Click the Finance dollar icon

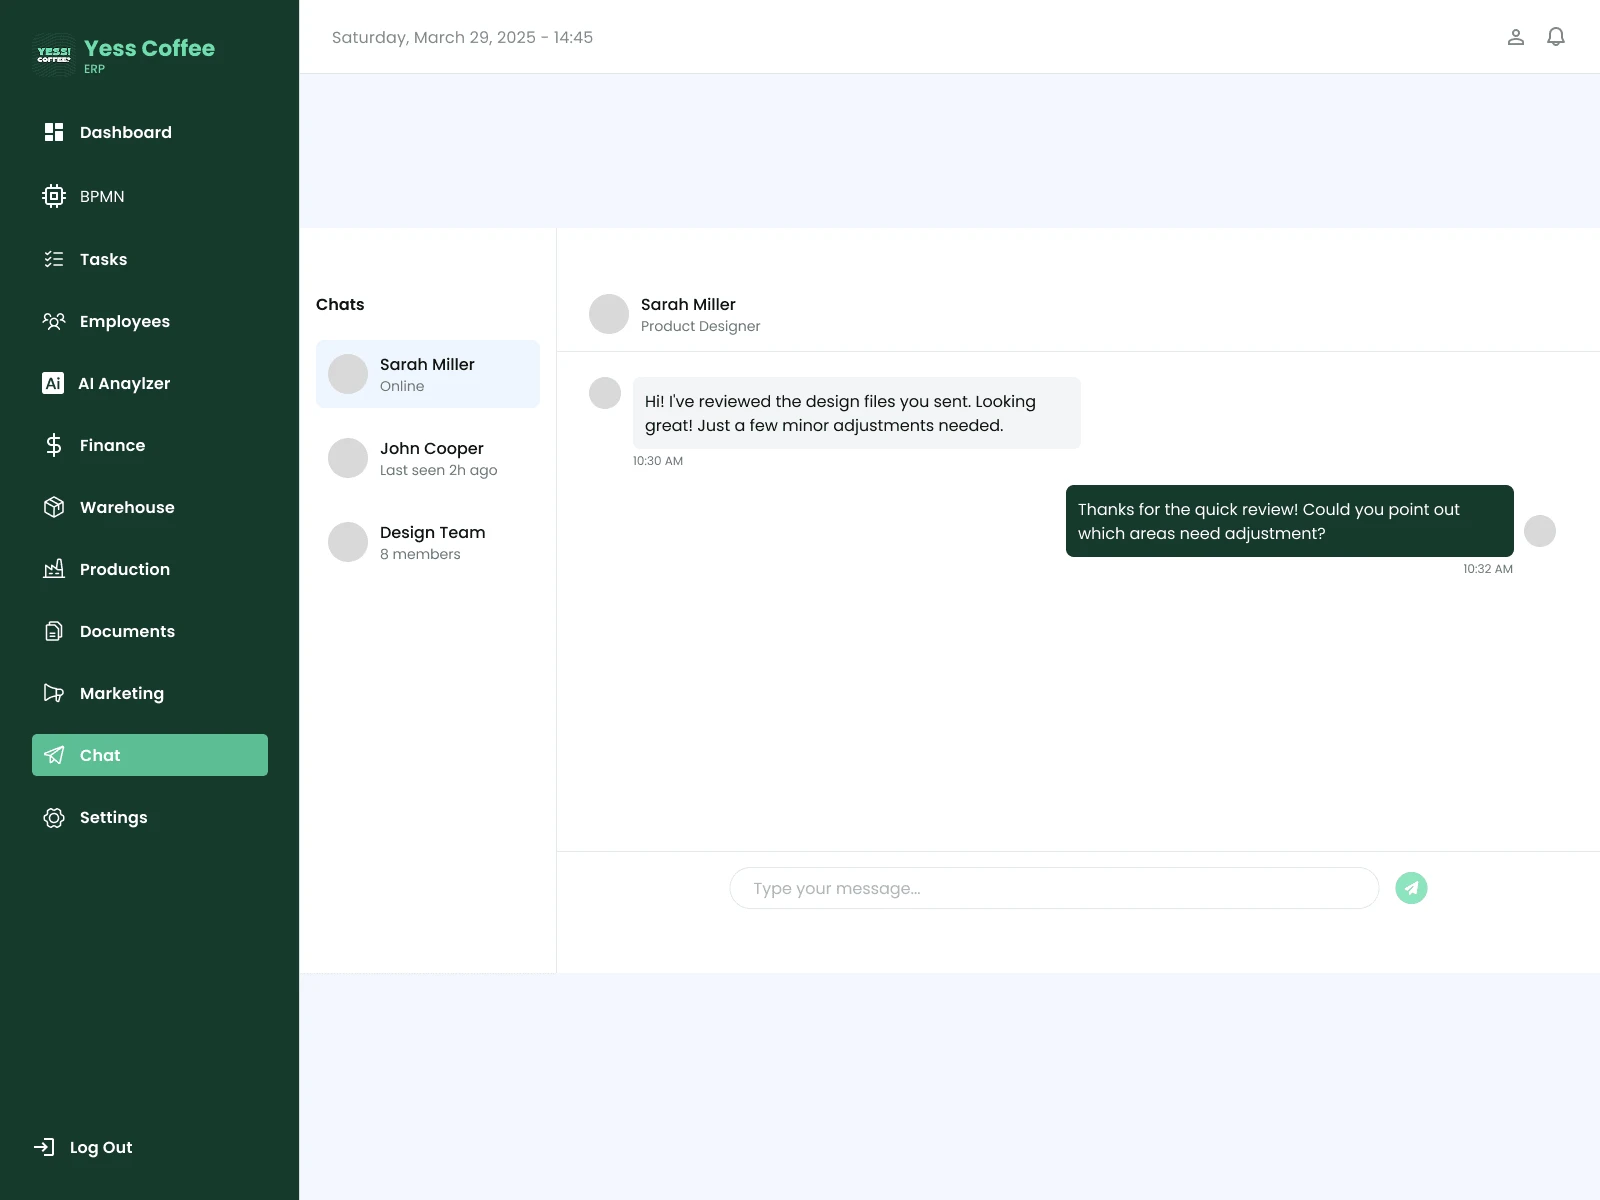coord(54,445)
